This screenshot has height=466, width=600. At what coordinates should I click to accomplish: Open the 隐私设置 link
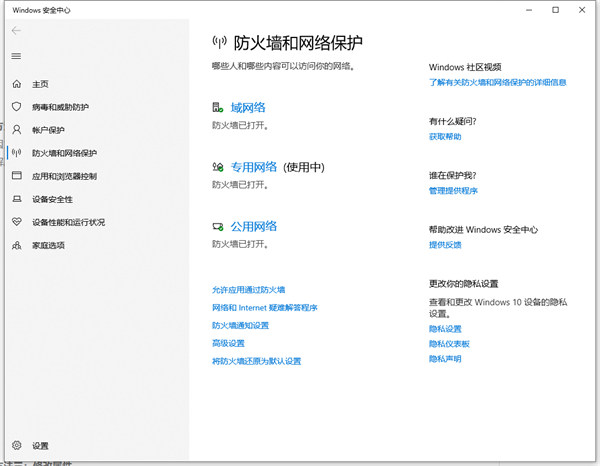pyautogui.click(x=445, y=329)
